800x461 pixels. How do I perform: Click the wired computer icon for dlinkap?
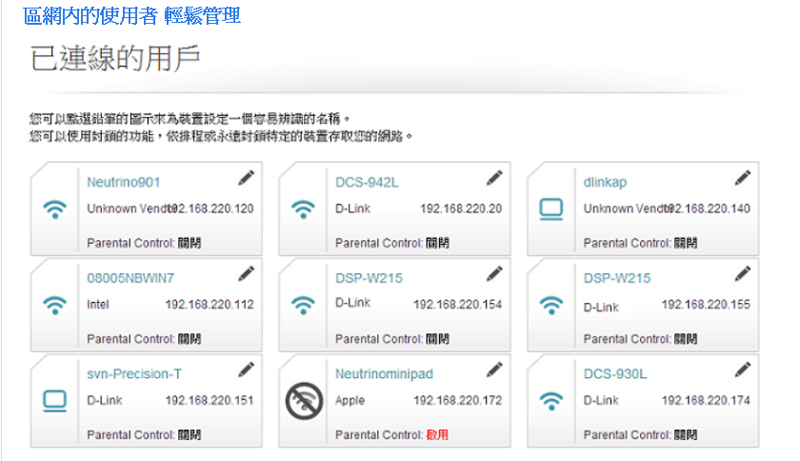click(x=552, y=209)
